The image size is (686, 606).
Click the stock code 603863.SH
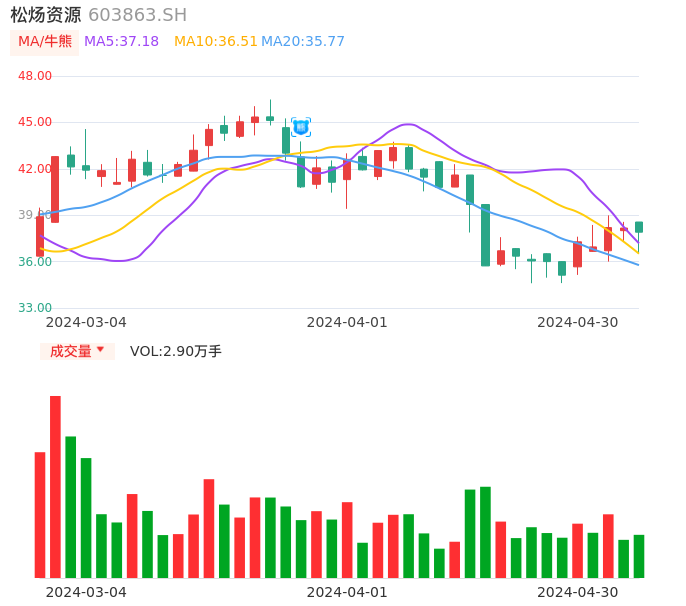click(x=137, y=15)
